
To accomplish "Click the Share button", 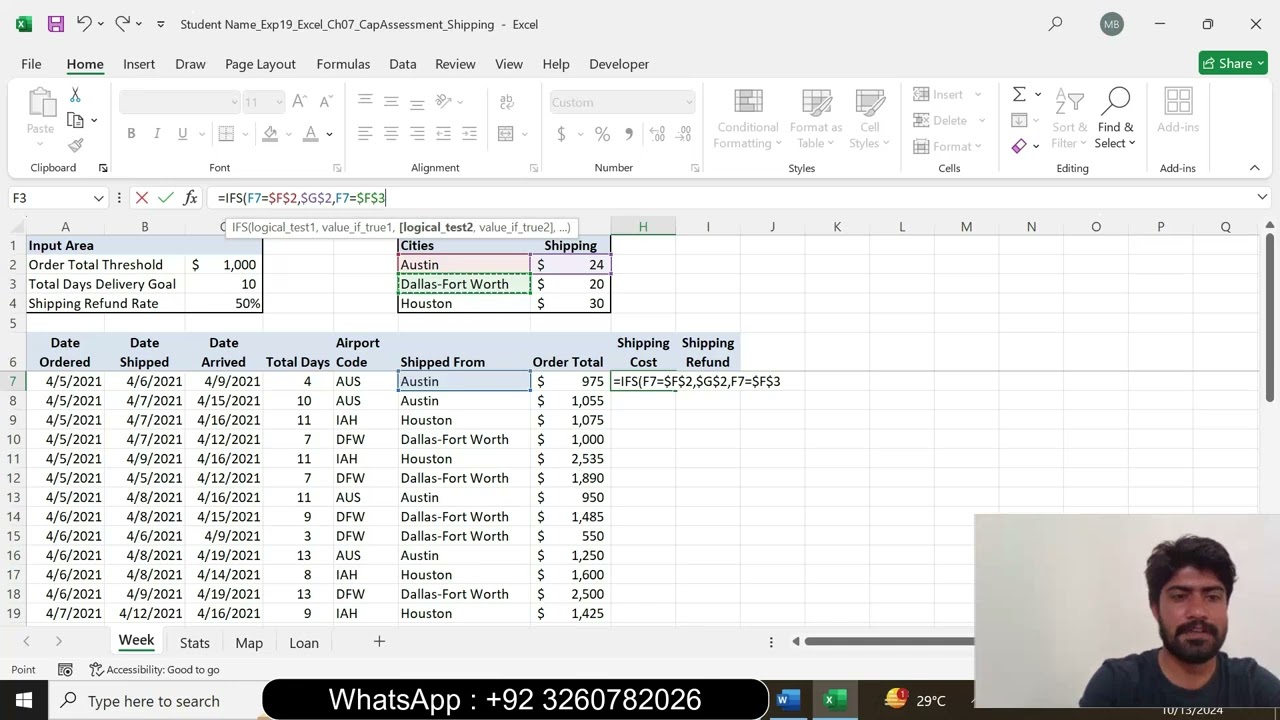I will coord(1233,63).
